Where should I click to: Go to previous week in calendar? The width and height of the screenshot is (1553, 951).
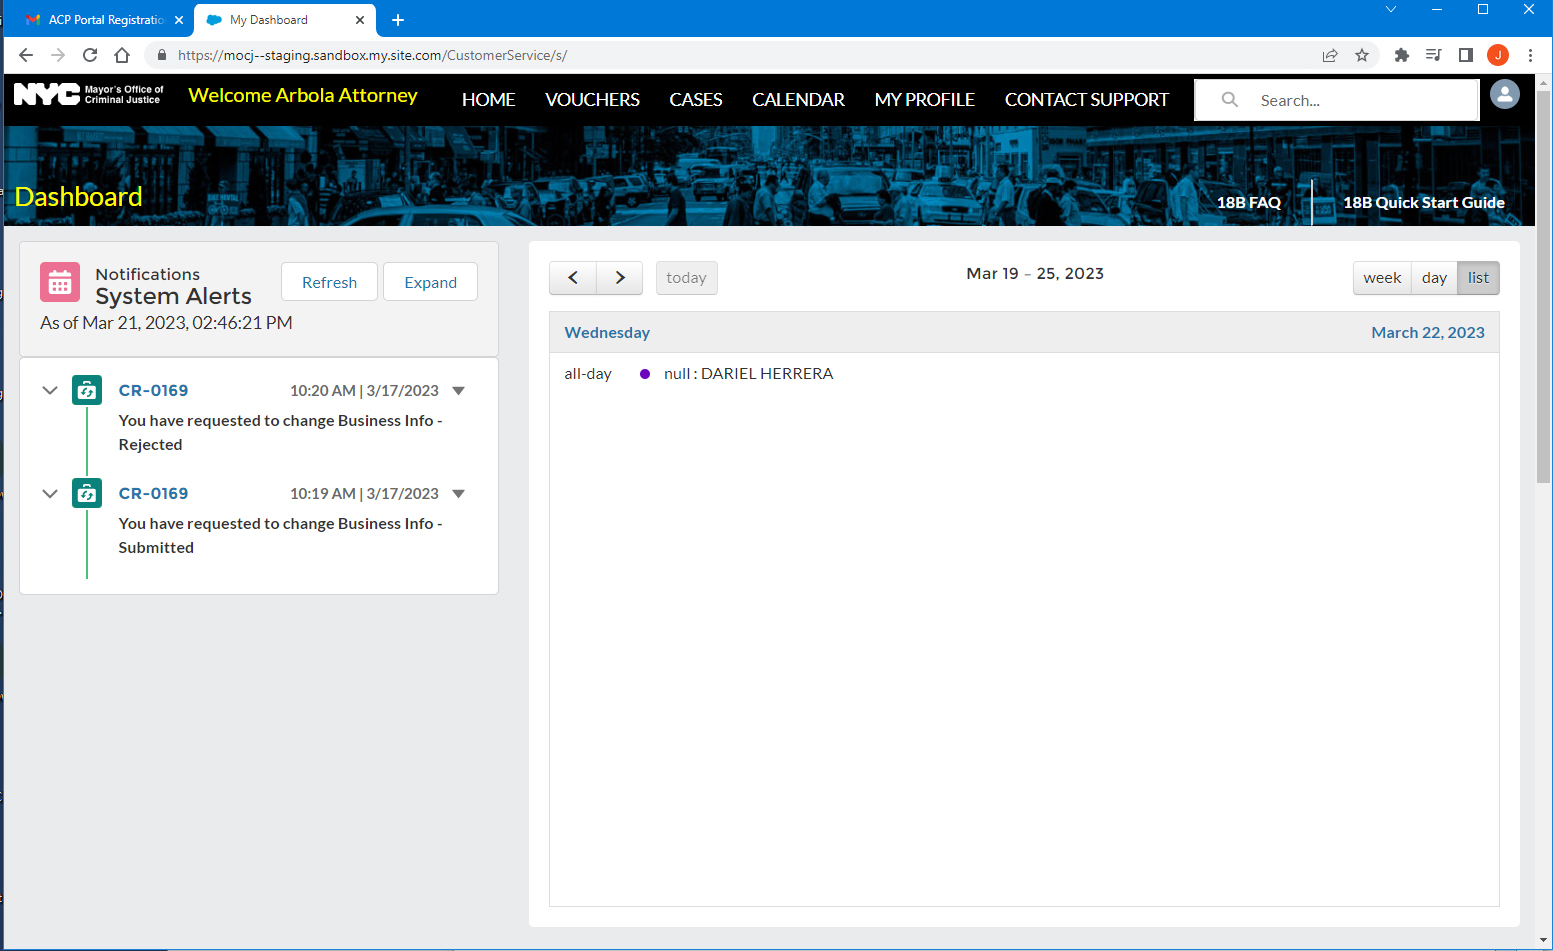[x=573, y=278]
